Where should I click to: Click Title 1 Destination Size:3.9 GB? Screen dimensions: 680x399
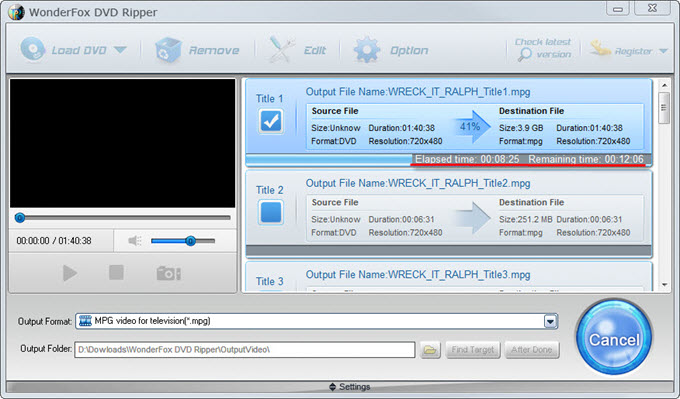pos(521,128)
